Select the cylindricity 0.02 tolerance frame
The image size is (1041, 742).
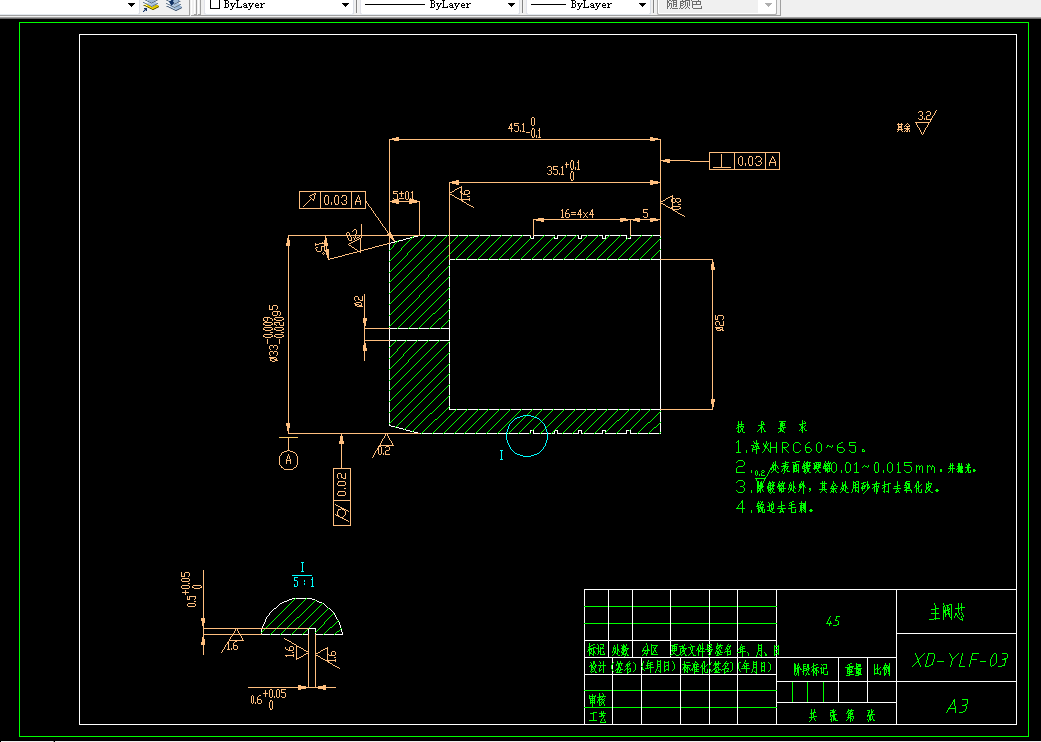point(342,496)
